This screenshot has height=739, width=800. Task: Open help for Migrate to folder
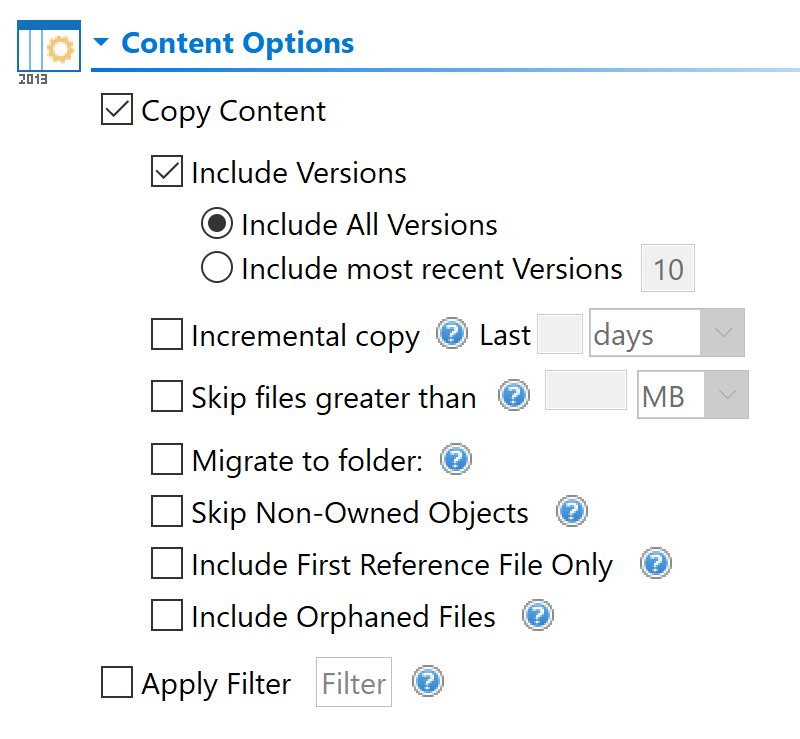coord(455,459)
